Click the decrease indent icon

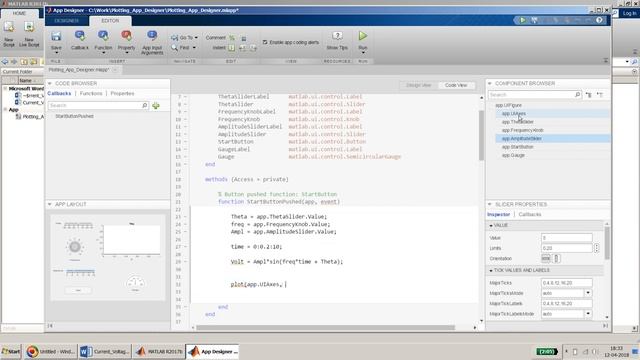click(x=253, y=48)
